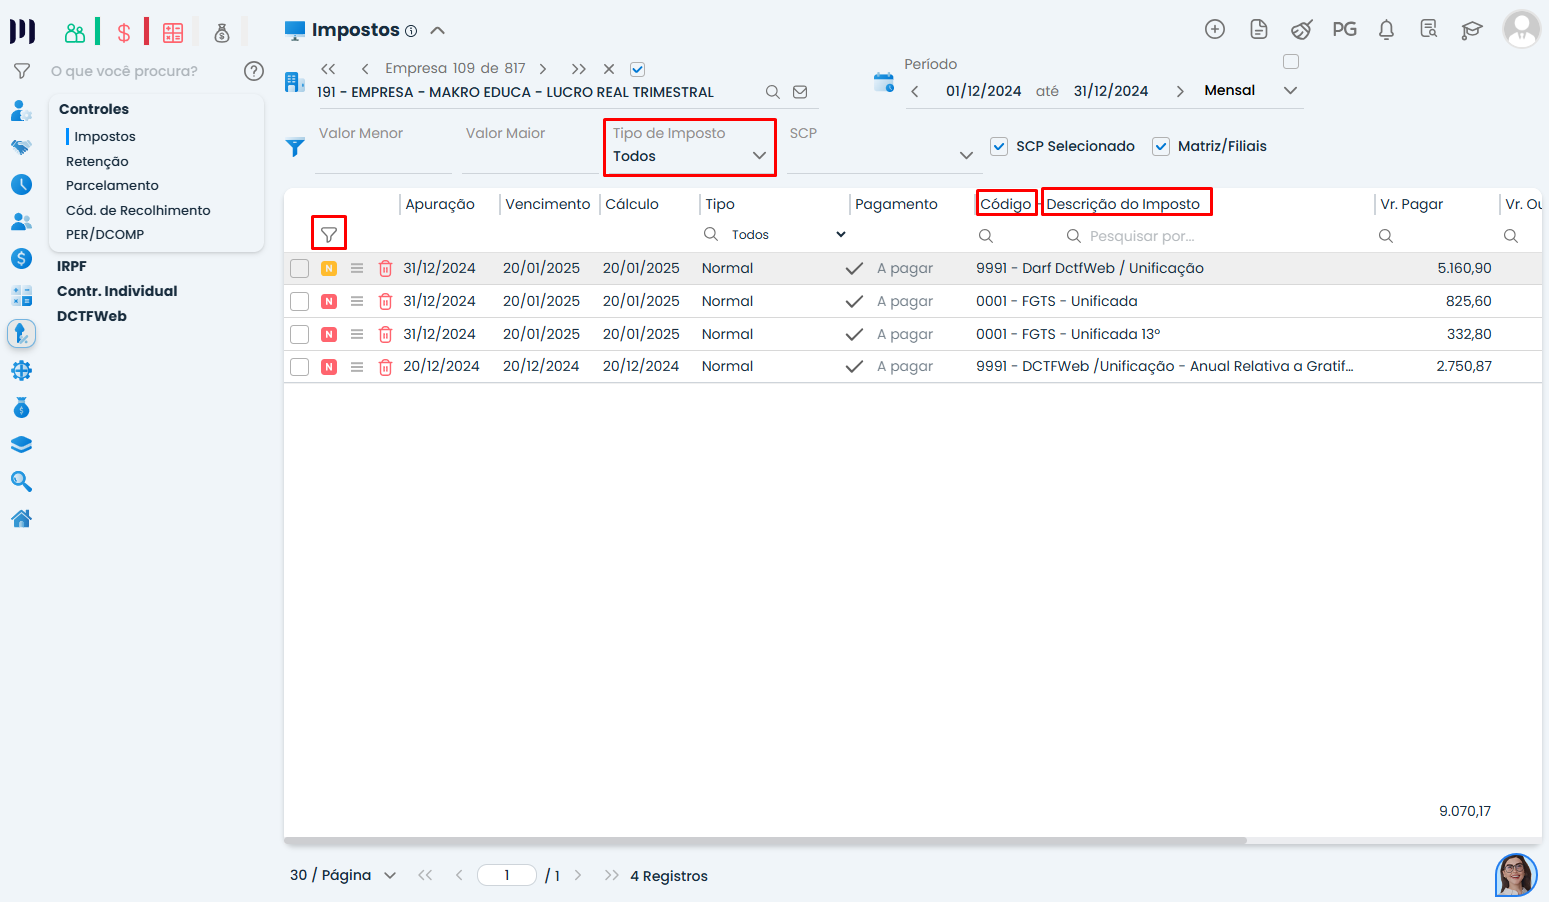Click the plus circle add icon

pyautogui.click(x=1215, y=30)
